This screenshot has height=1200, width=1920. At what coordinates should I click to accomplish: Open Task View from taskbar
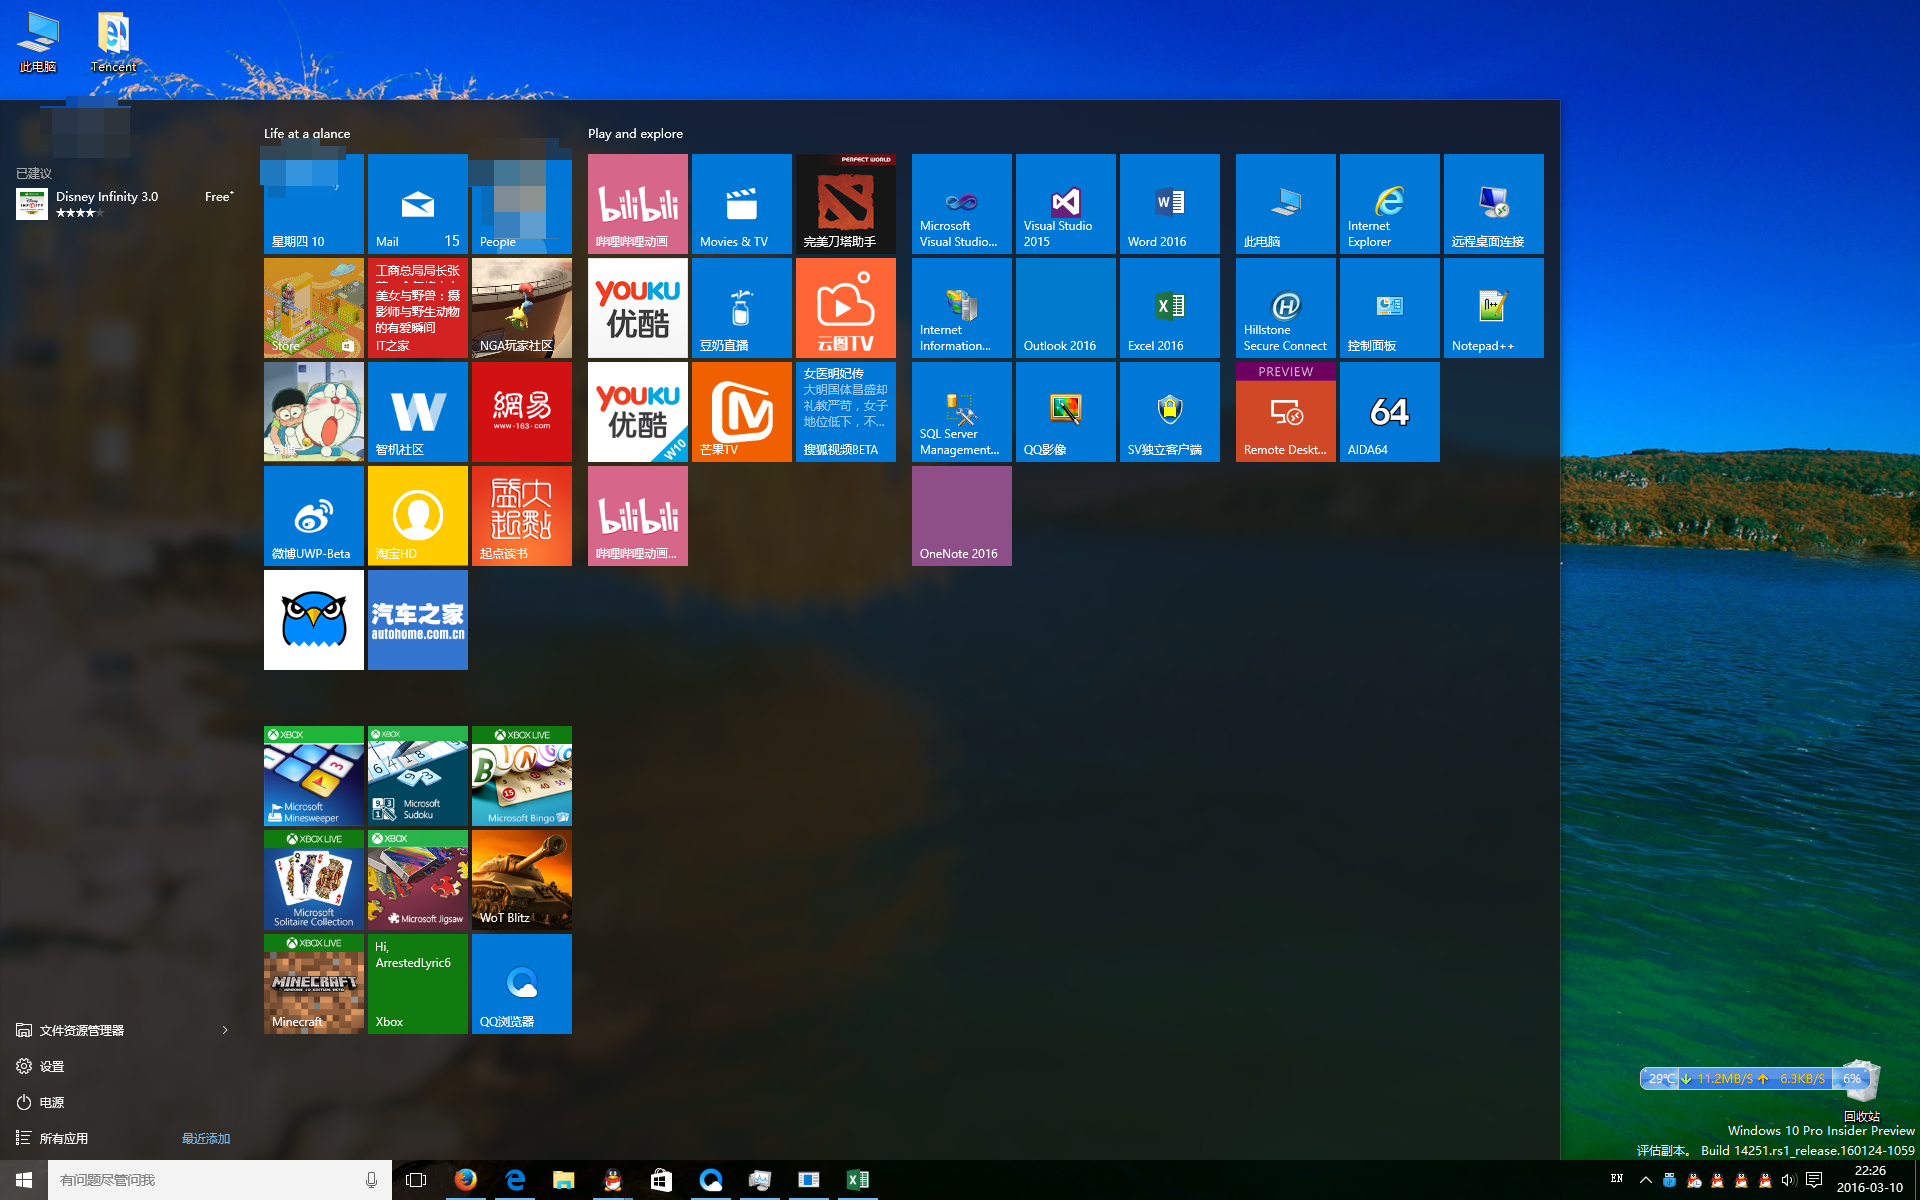416,1180
